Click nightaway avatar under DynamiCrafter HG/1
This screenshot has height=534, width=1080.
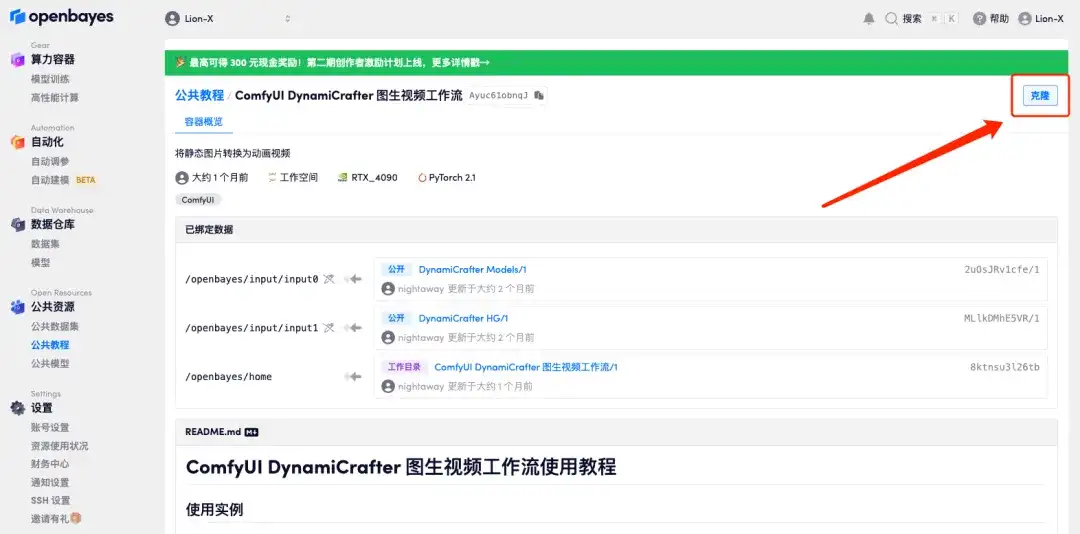pyautogui.click(x=388, y=338)
